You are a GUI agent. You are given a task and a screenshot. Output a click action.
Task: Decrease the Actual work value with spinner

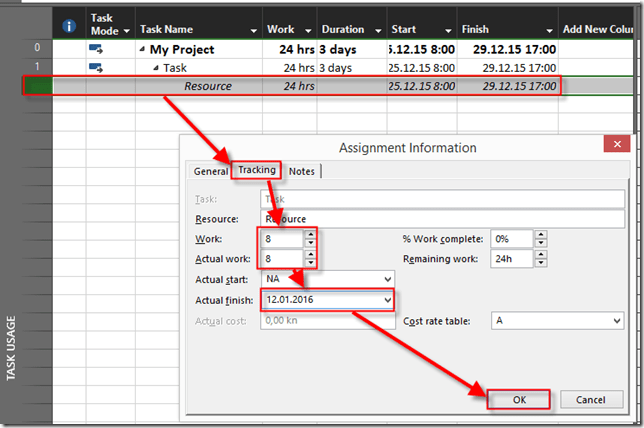(310, 262)
